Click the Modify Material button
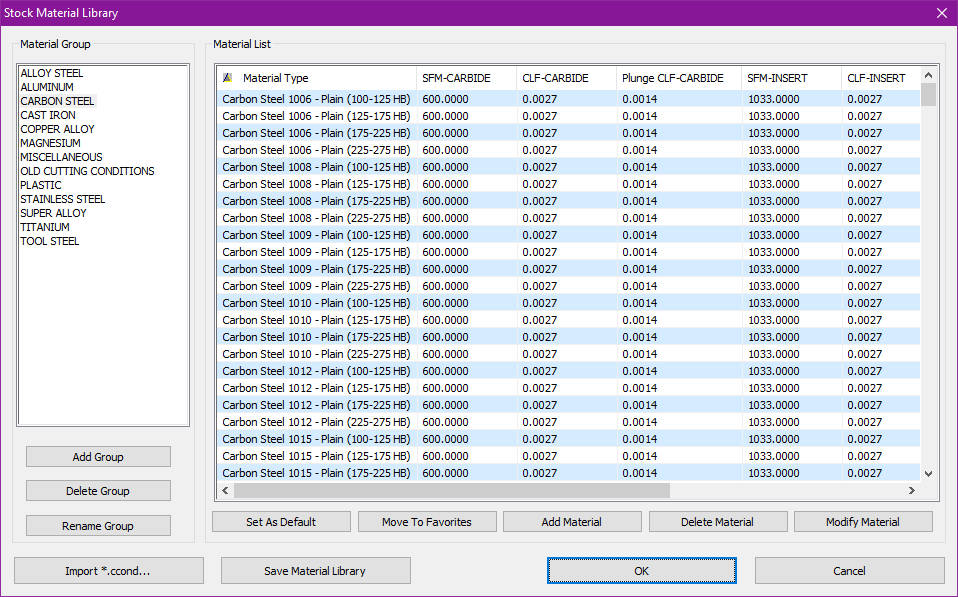The height and width of the screenshot is (597, 958). click(862, 521)
